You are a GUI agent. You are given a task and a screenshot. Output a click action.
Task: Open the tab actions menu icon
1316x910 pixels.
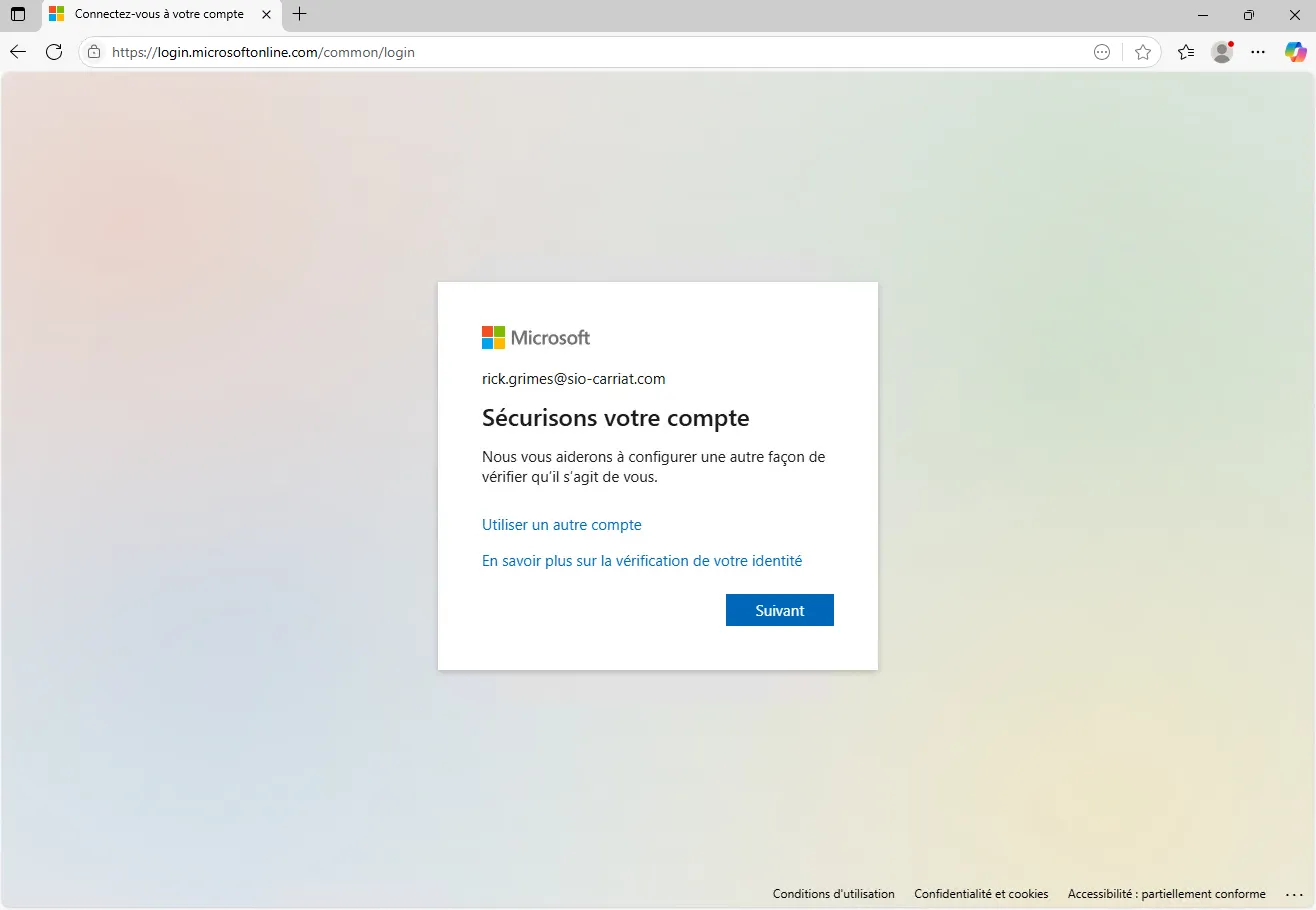pyautogui.click(x=18, y=15)
